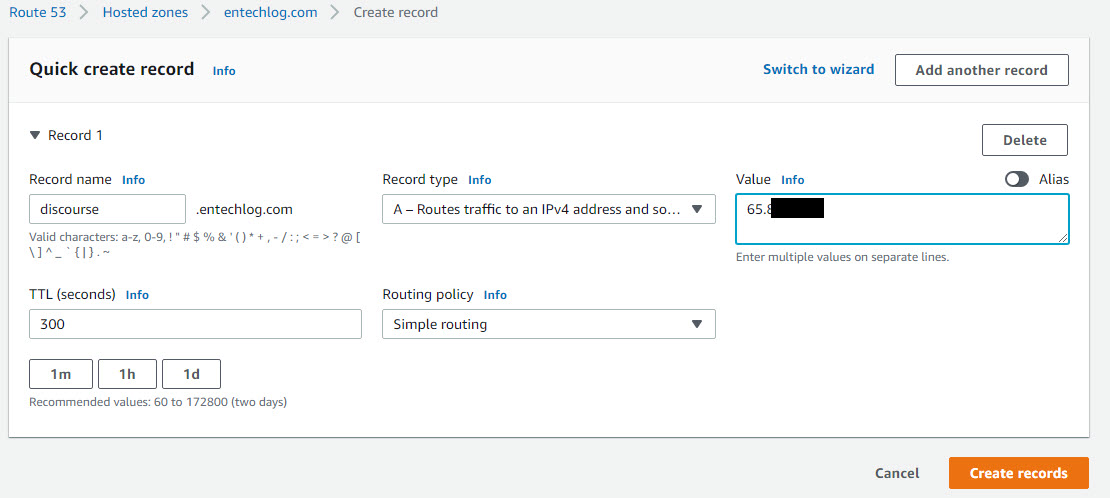This screenshot has height=498, width=1110.
Task: Click the 'Valid characters' hint text
Action: coord(195,245)
